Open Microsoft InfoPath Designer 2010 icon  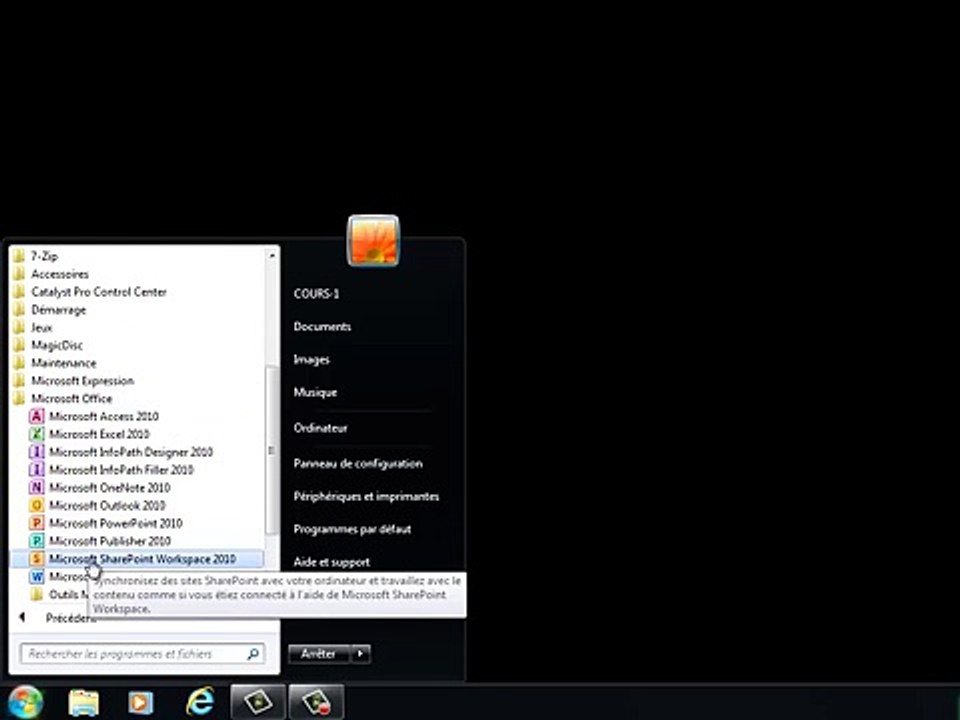coord(37,452)
